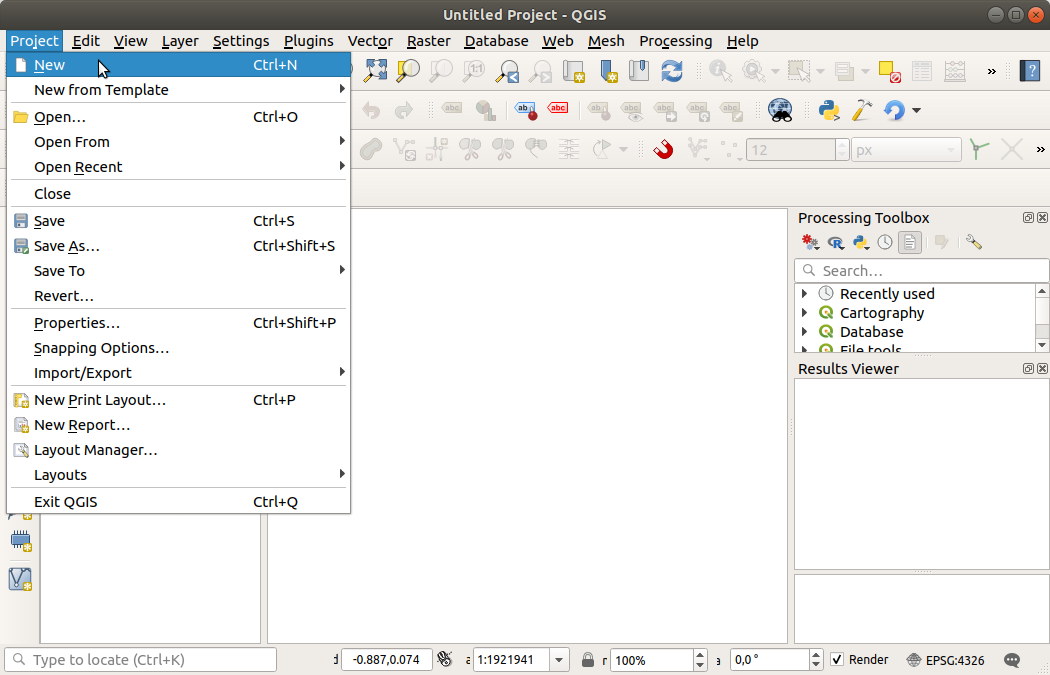Enable snapping with the red magnet icon
The height and width of the screenshot is (675, 1050).
[663, 150]
